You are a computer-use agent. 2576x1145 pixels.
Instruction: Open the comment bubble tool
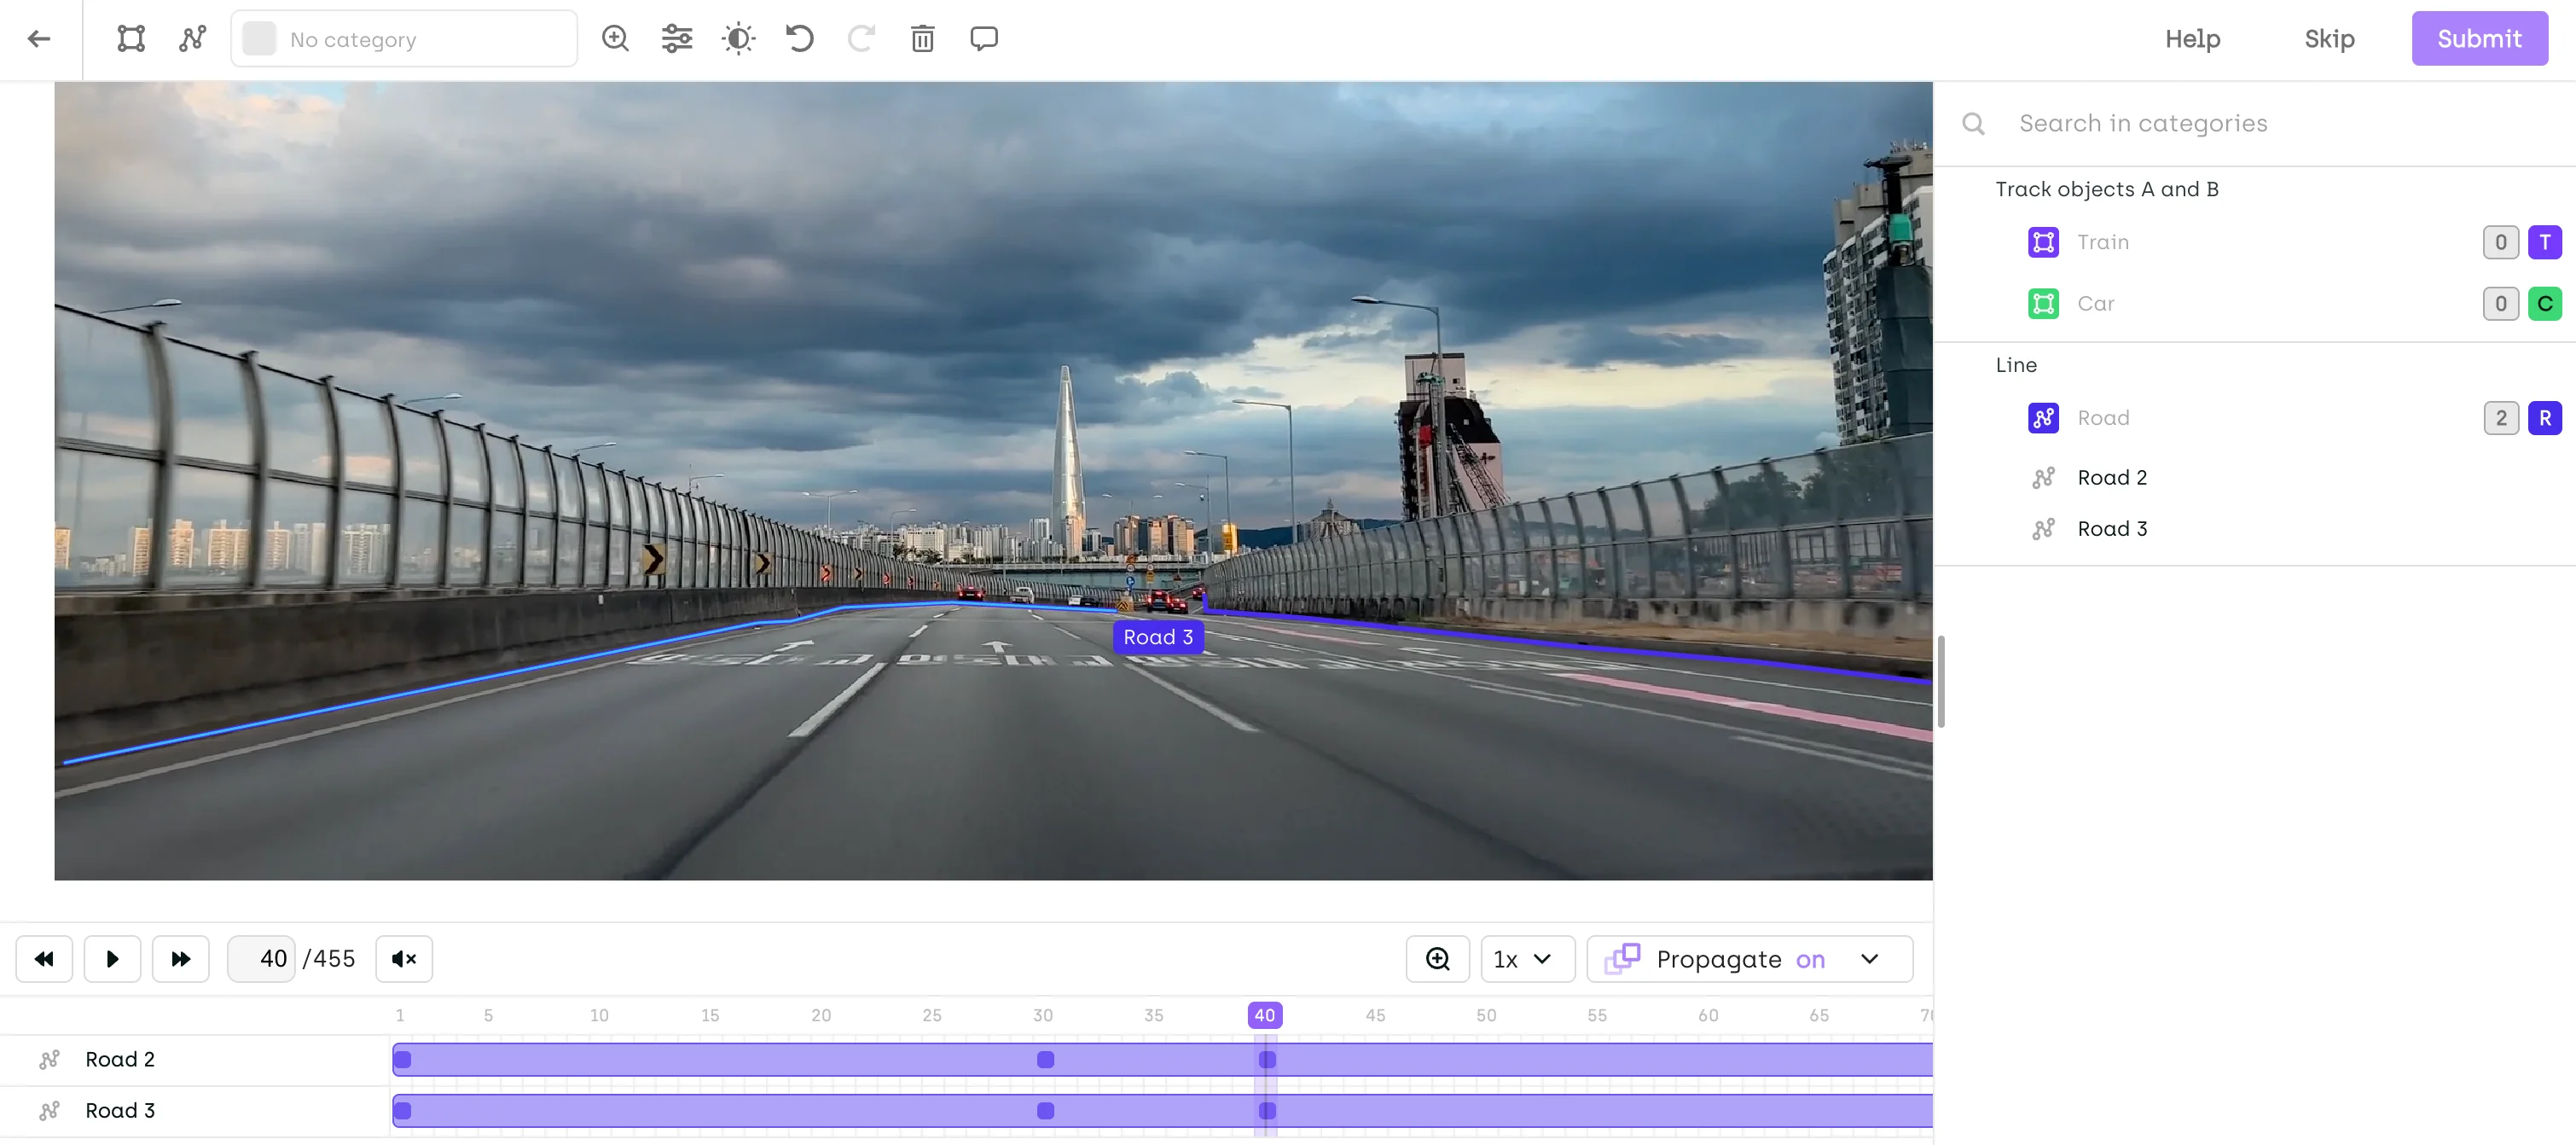(984, 39)
